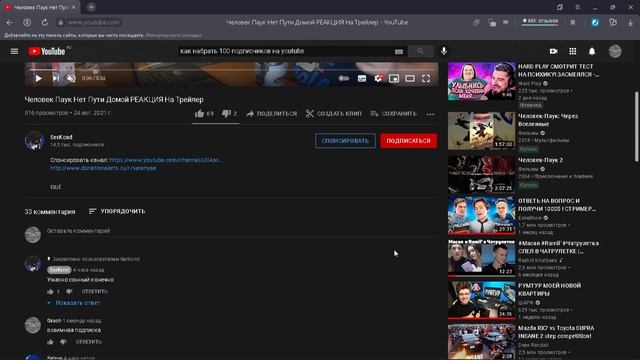Click the search magnifier button

(x=420, y=51)
